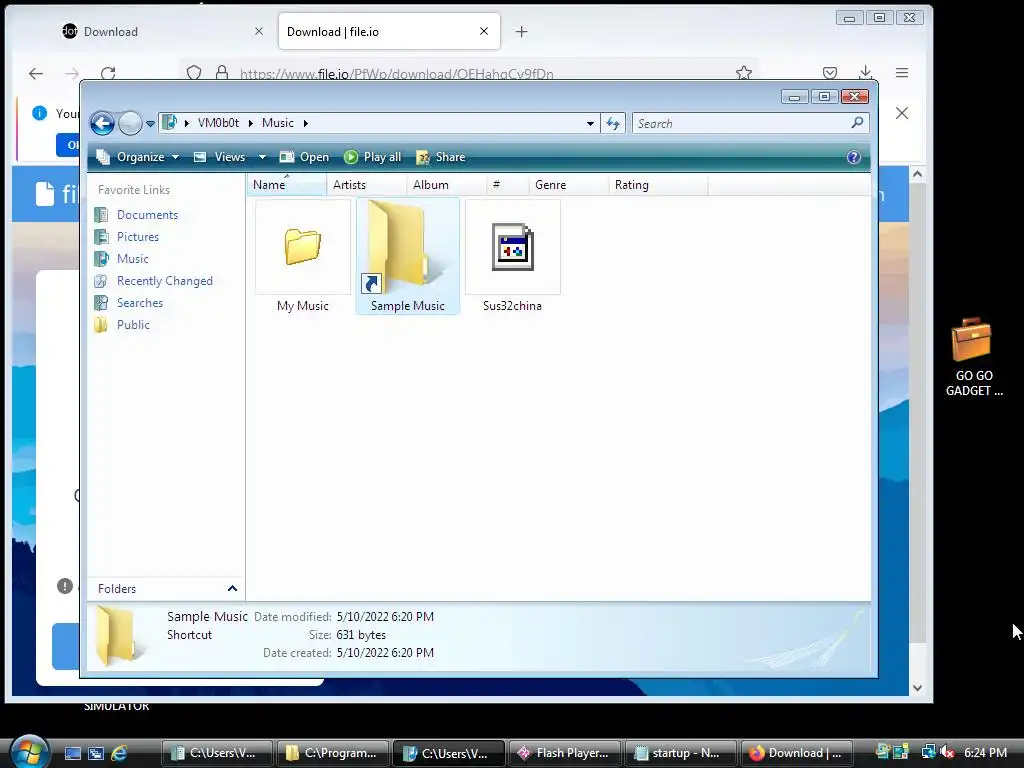Click Show Desktop quick launch icon
This screenshot has height=768, width=1024.
point(72,753)
